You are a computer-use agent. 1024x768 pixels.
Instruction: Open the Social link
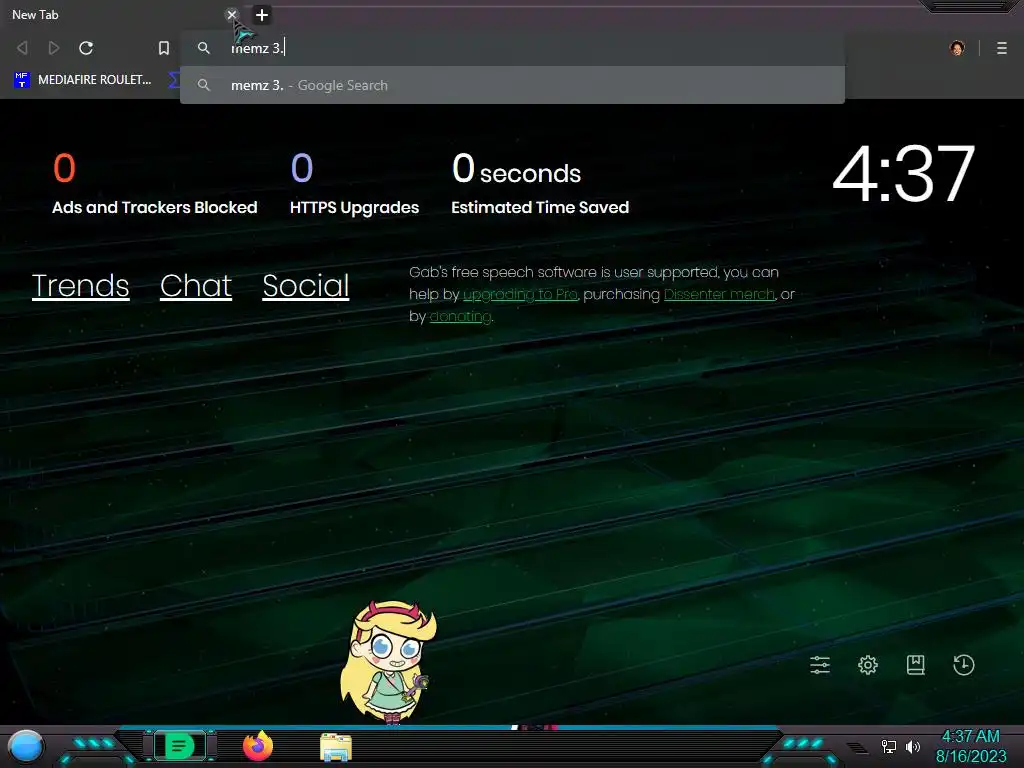point(306,285)
